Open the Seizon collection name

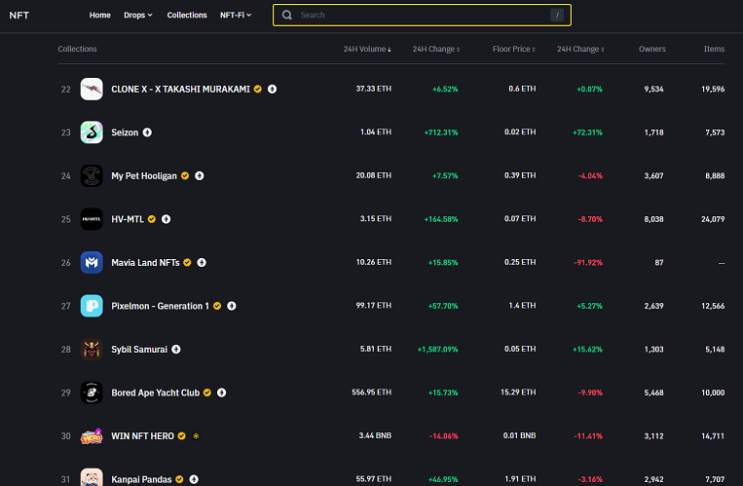(125, 132)
